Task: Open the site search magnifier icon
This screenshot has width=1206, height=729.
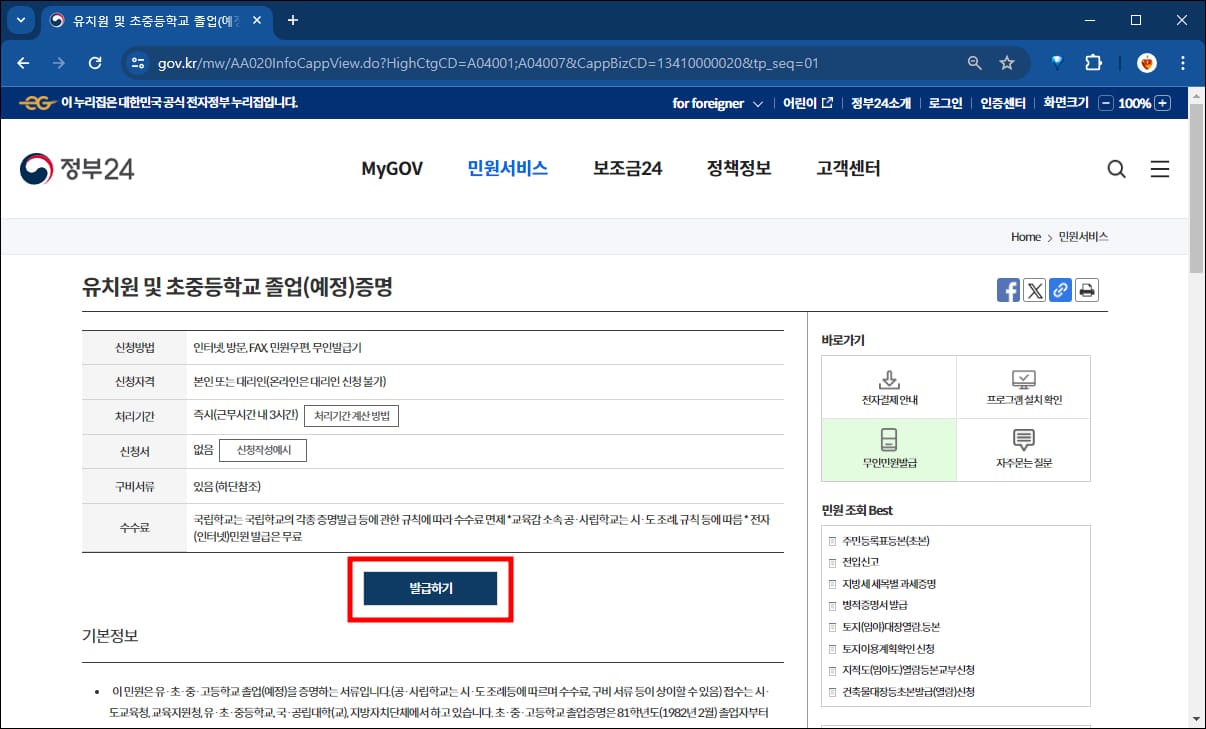Action: coord(1116,169)
